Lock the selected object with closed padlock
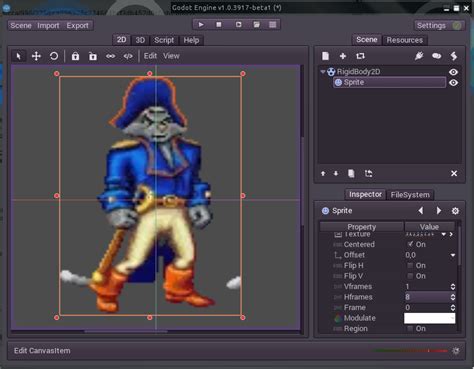The height and width of the screenshot is (369, 474). pyautogui.click(x=75, y=56)
